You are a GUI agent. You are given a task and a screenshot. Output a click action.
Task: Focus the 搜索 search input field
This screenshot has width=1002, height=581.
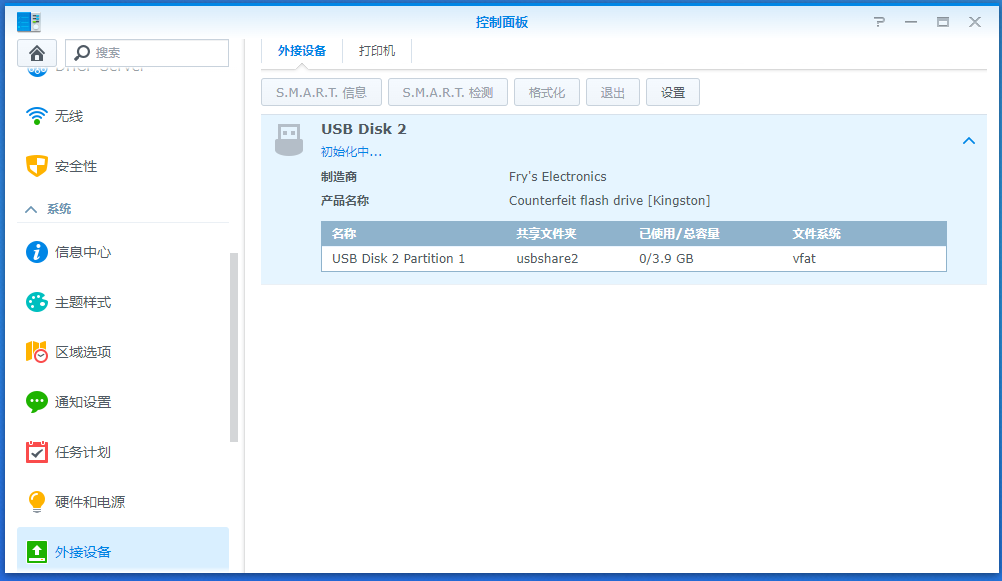(147, 52)
